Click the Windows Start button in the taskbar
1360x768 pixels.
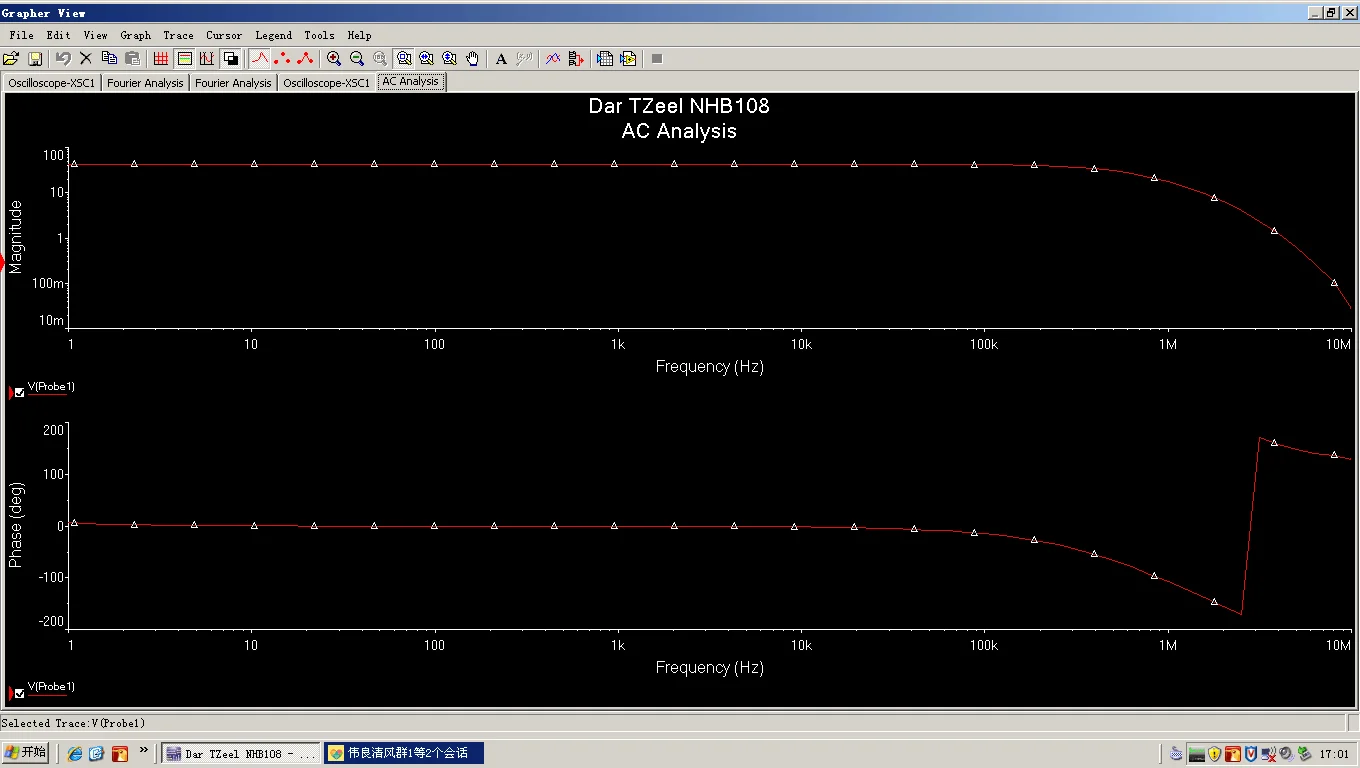[x=26, y=753]
